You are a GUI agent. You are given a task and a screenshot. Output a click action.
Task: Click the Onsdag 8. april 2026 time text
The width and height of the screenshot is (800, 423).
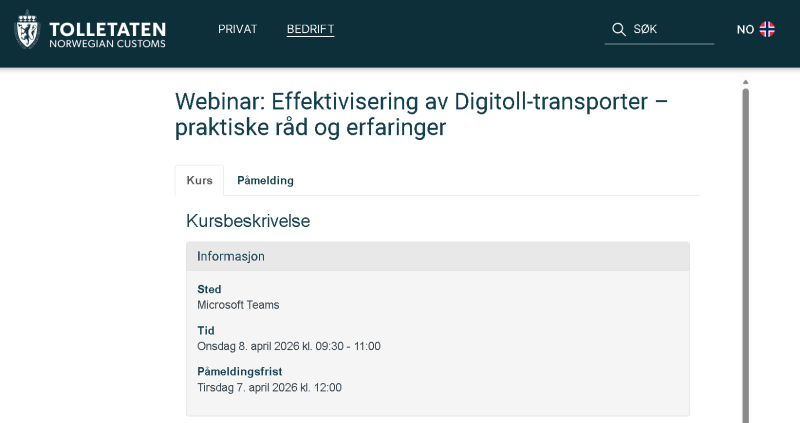coord(288,346)
